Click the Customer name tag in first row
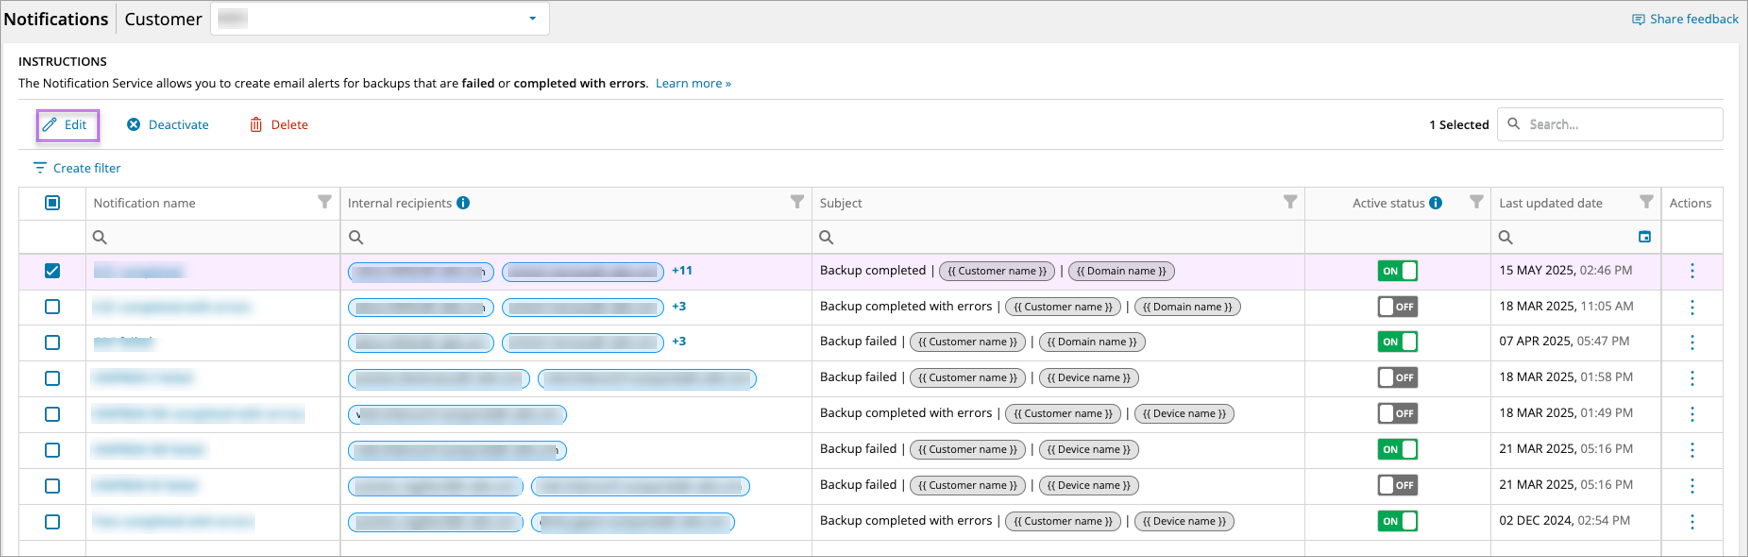This screenshot has height=557, width=1748. (x=997, y=271)
